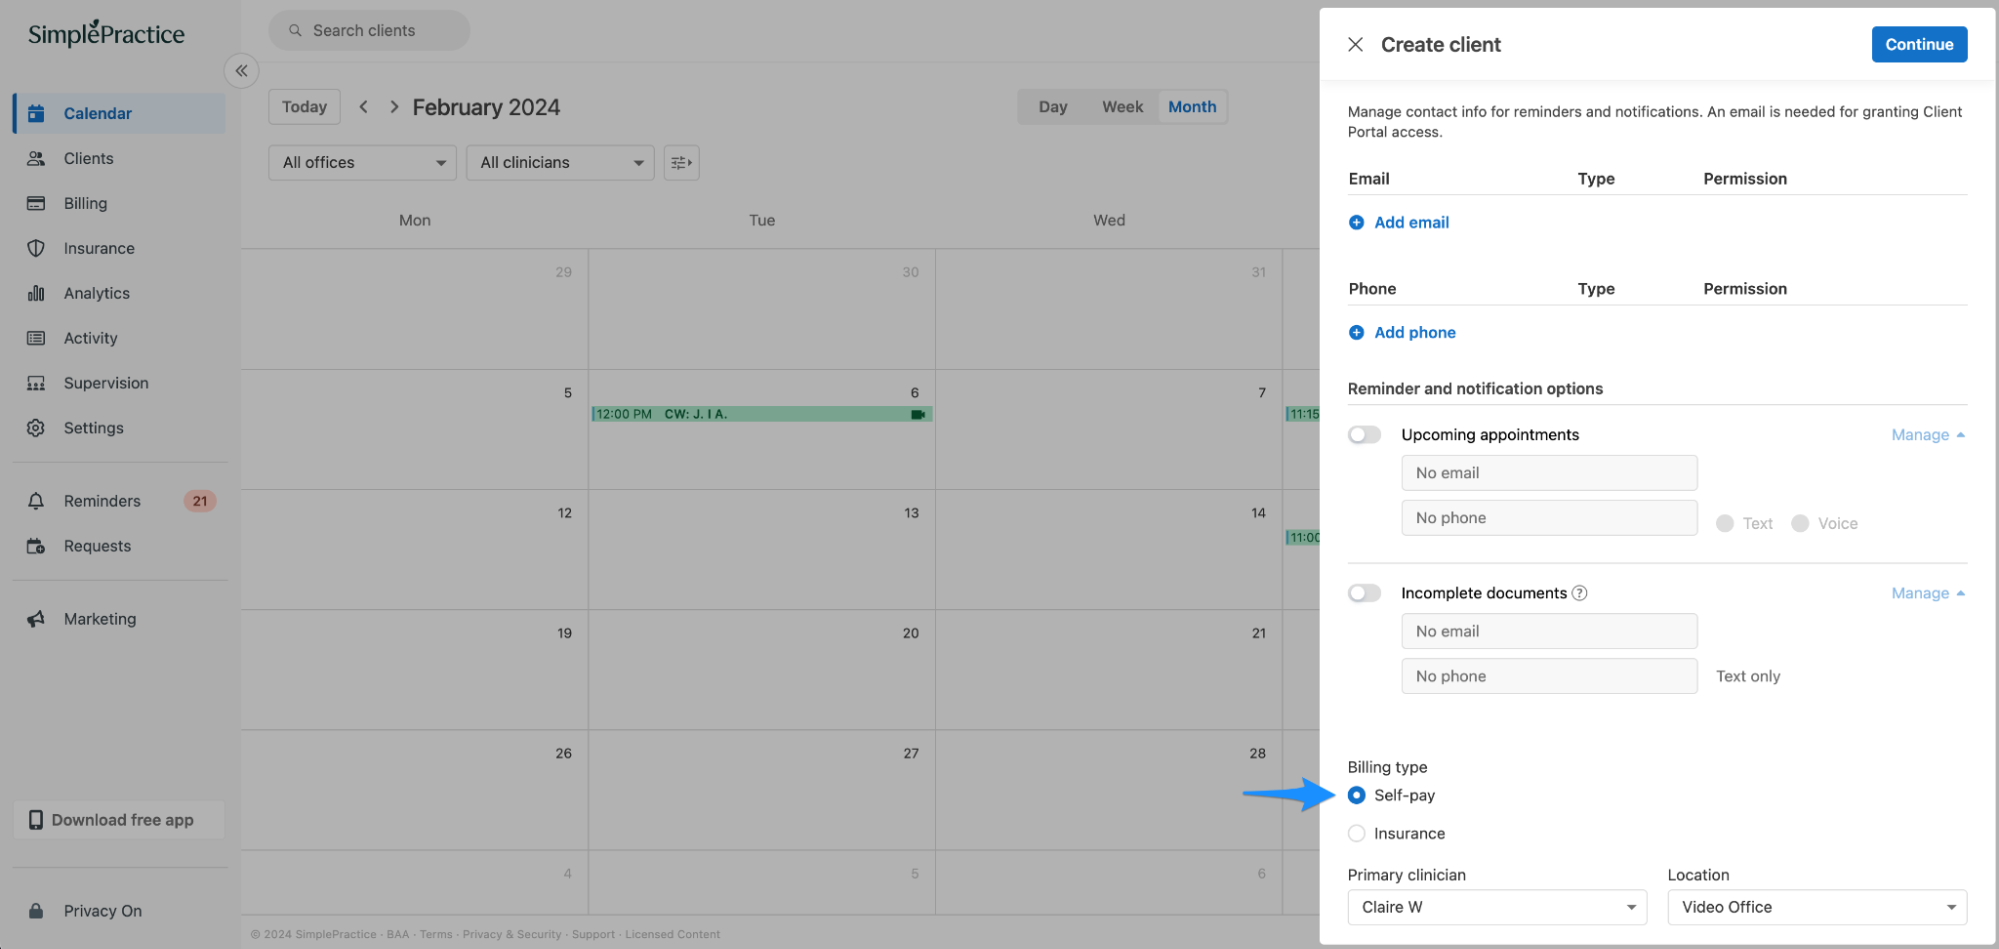Click the Billing card icon

36,203
